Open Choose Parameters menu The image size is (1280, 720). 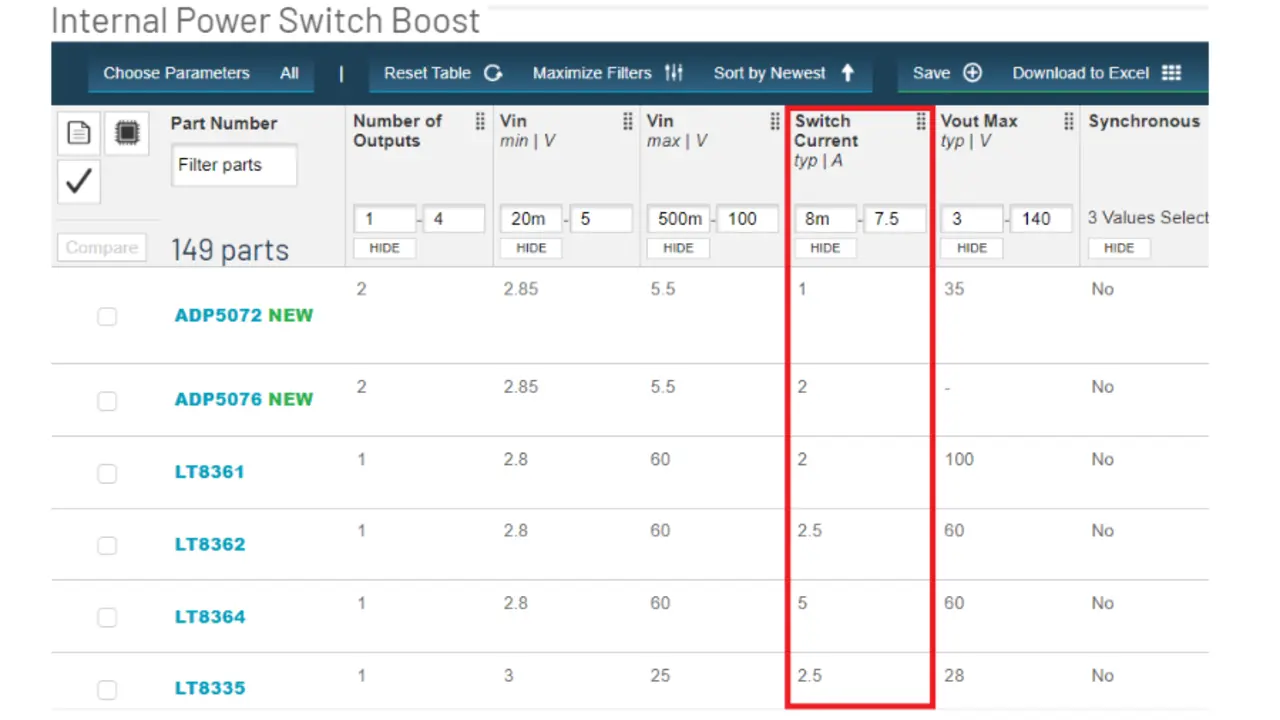pos(176,73)
